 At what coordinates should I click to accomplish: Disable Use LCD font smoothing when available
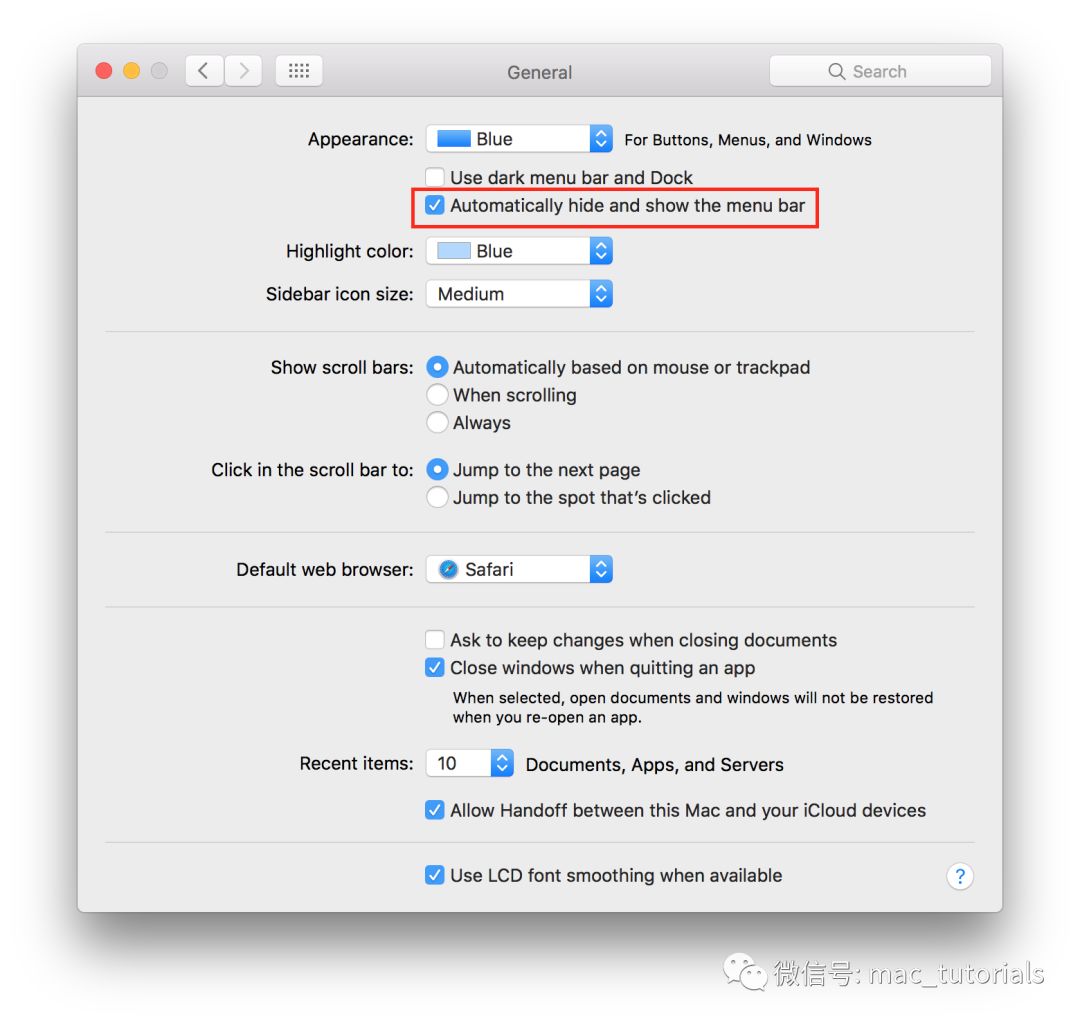coord(435,875)
